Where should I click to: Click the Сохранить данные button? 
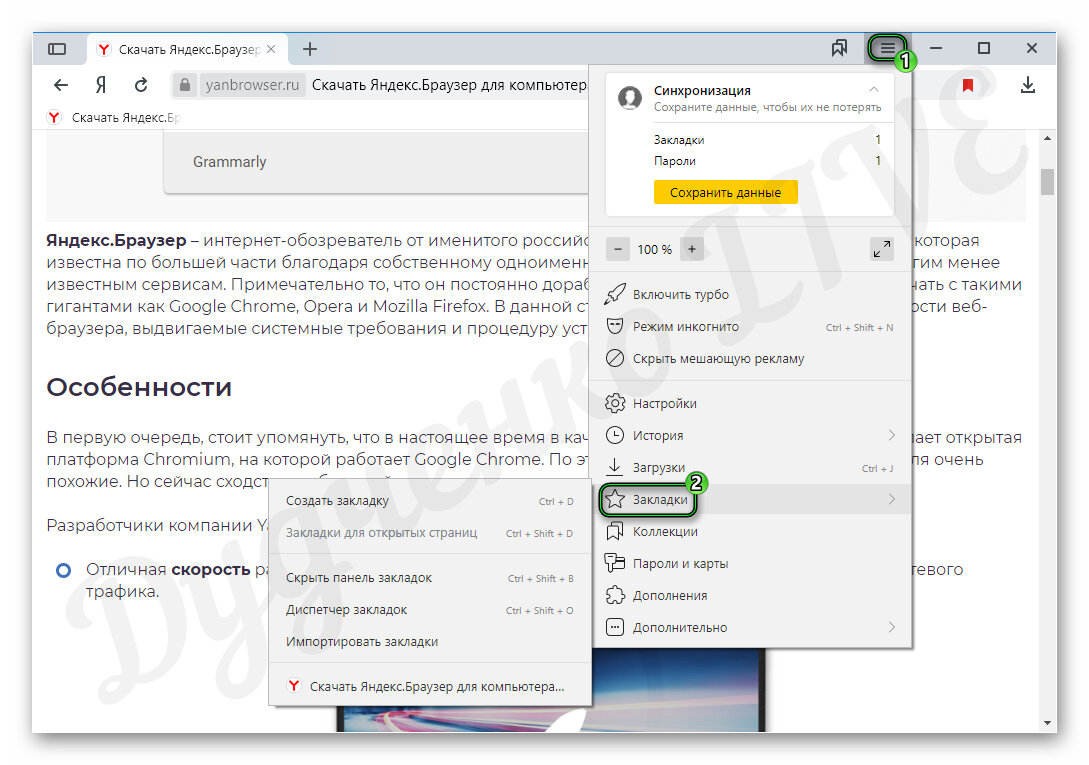pos(725,192)
